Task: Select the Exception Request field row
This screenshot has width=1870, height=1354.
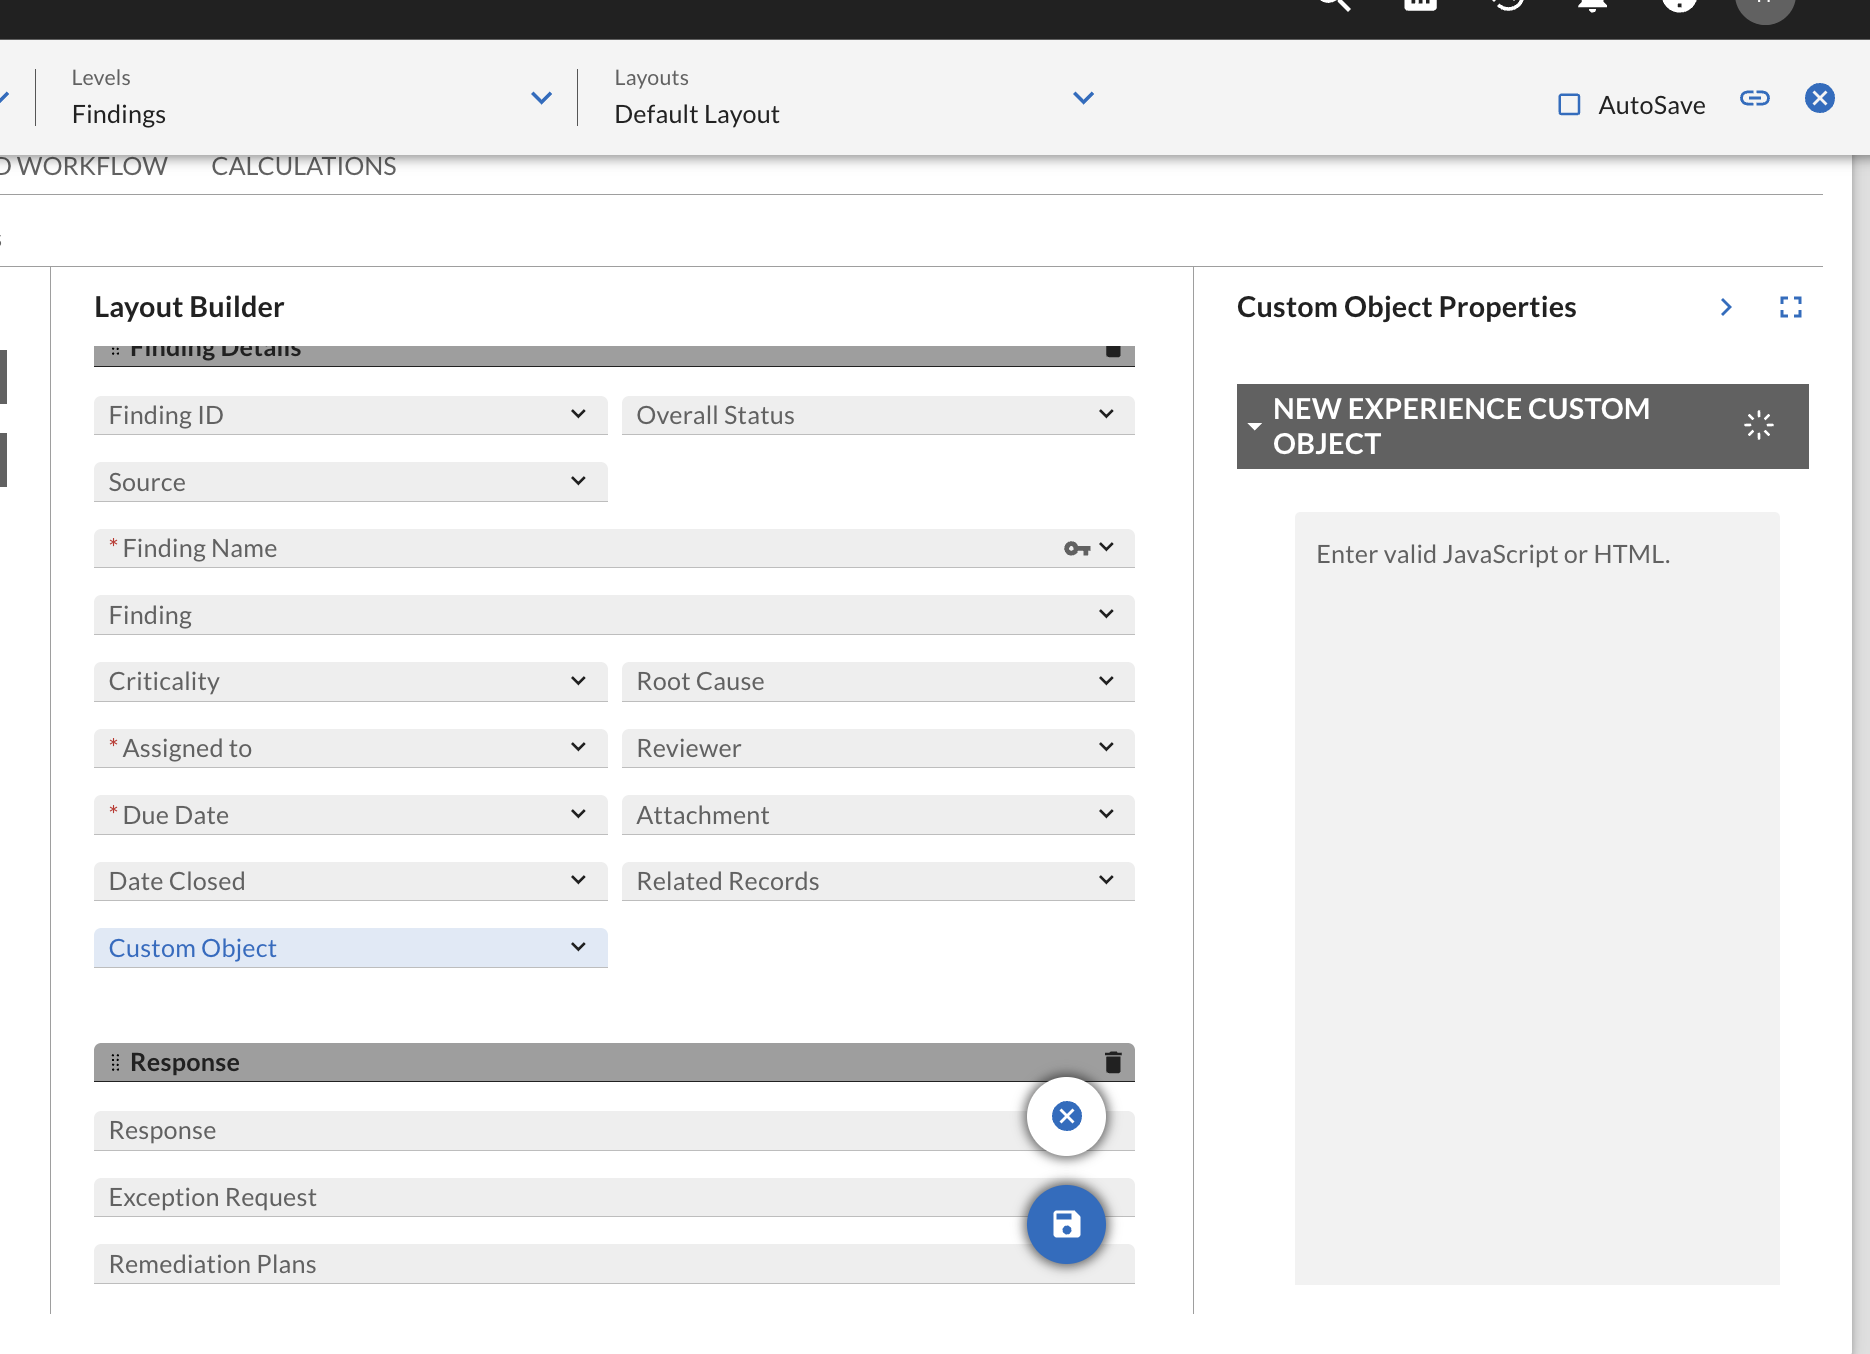Action: (x=614, y=1197)
